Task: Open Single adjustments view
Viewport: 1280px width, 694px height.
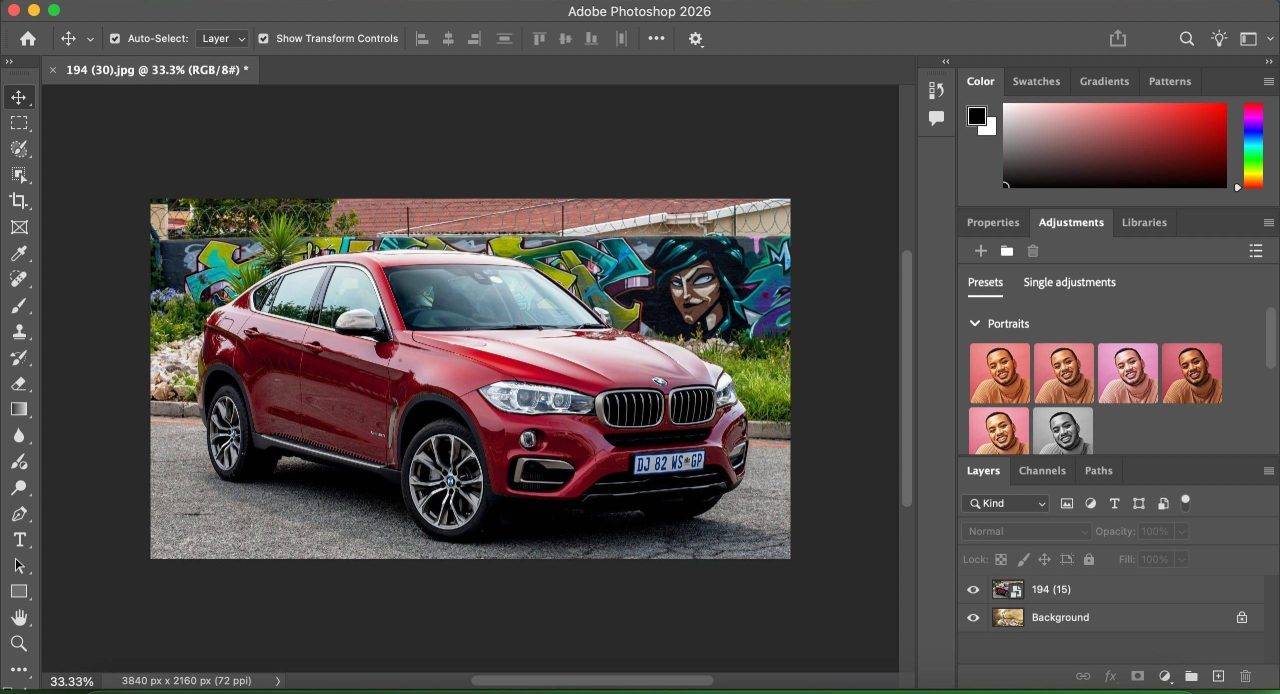Action: pyautogui.click(x=1069, y=282)
